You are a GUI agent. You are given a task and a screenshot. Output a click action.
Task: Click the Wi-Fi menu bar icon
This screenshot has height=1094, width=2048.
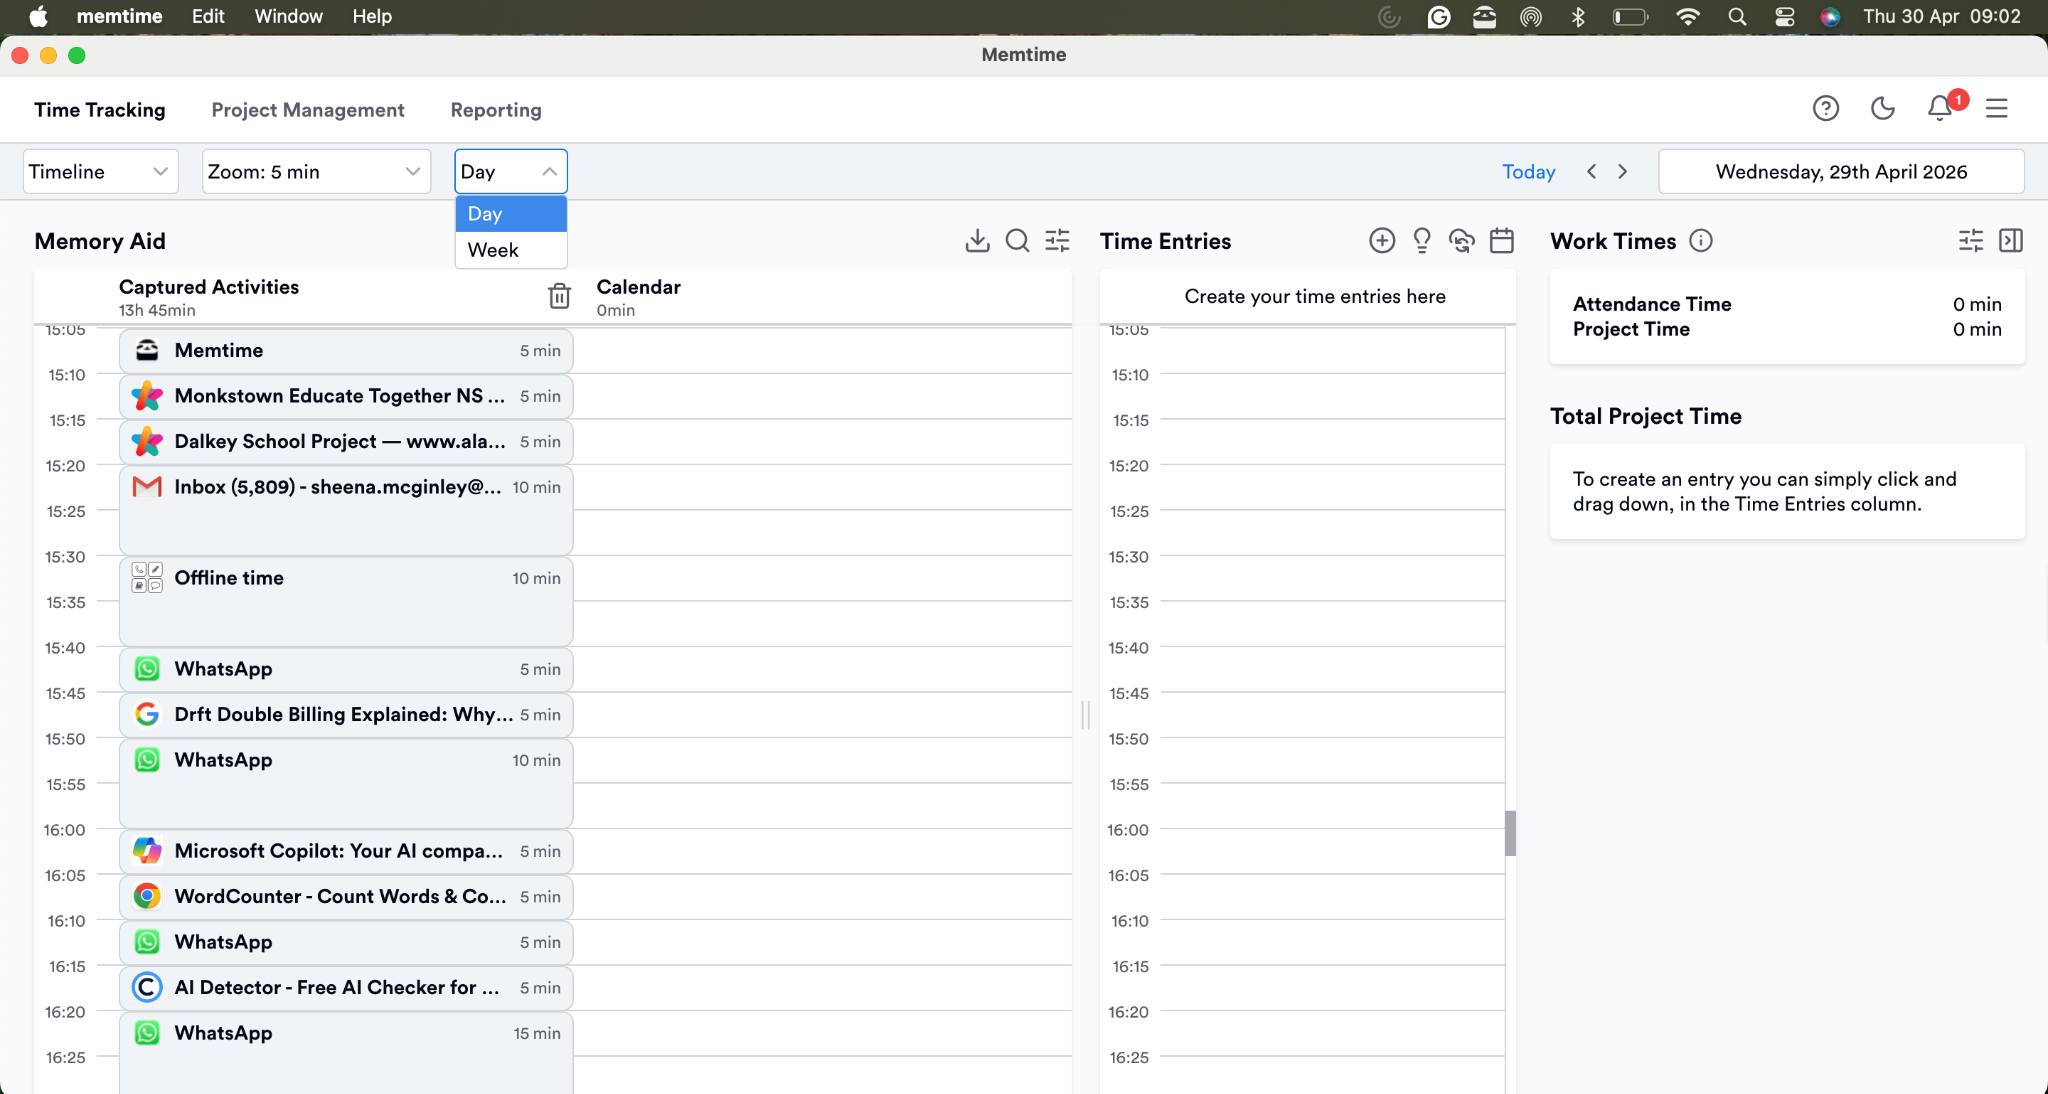click(1687, 17)
